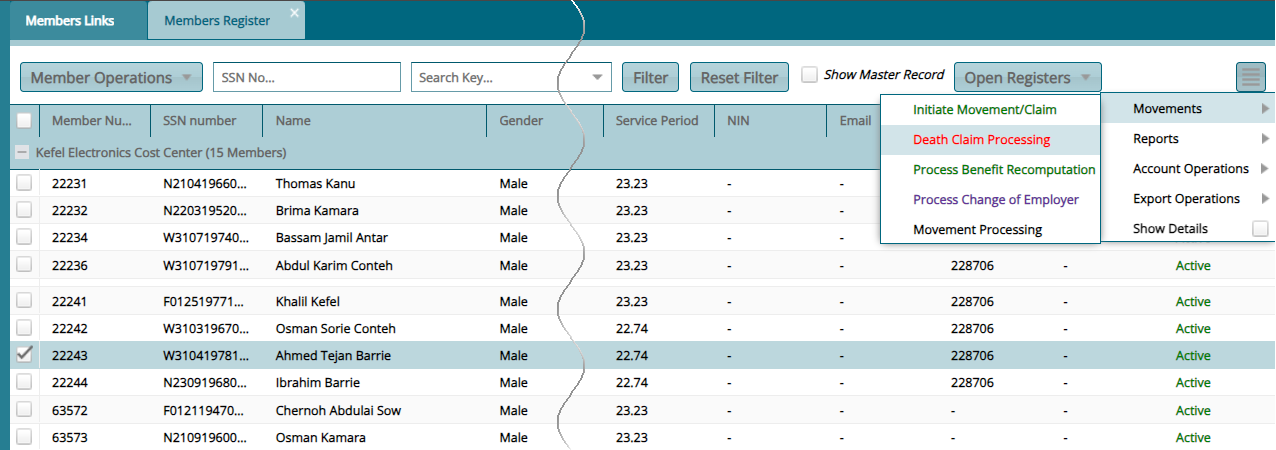Close the Members Register tab
This screenshot has width=1276, height=450.
[x=294, y=12]
